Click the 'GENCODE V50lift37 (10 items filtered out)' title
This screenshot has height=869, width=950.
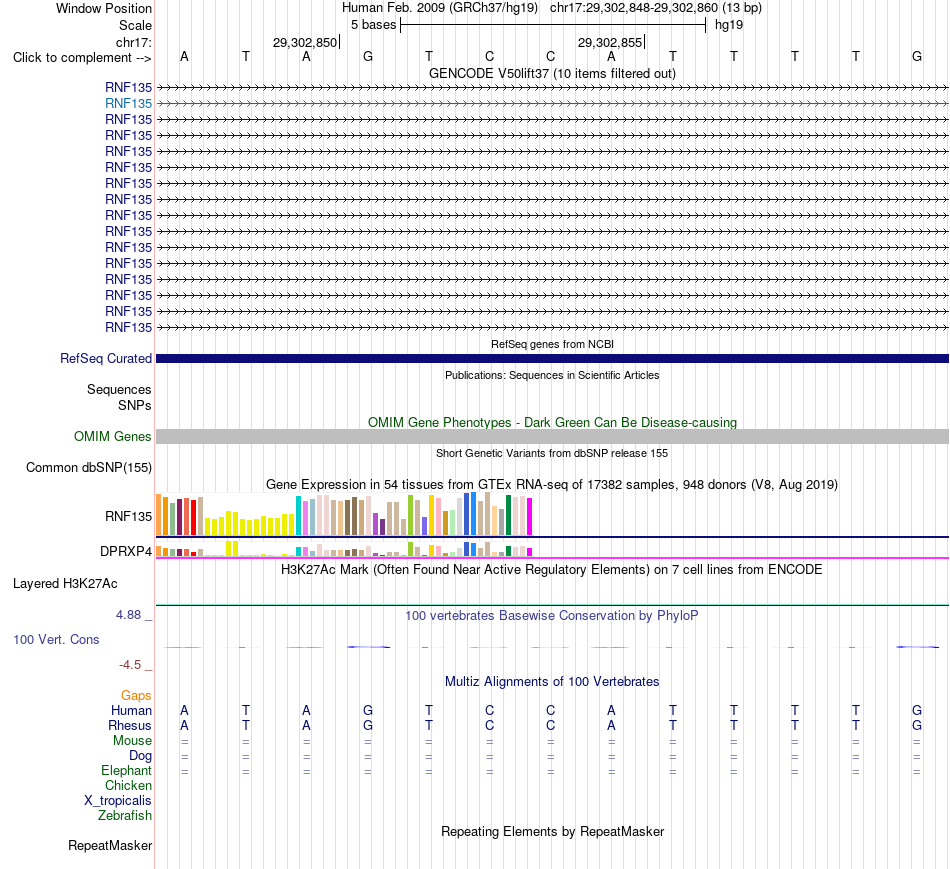coord(552,73)
